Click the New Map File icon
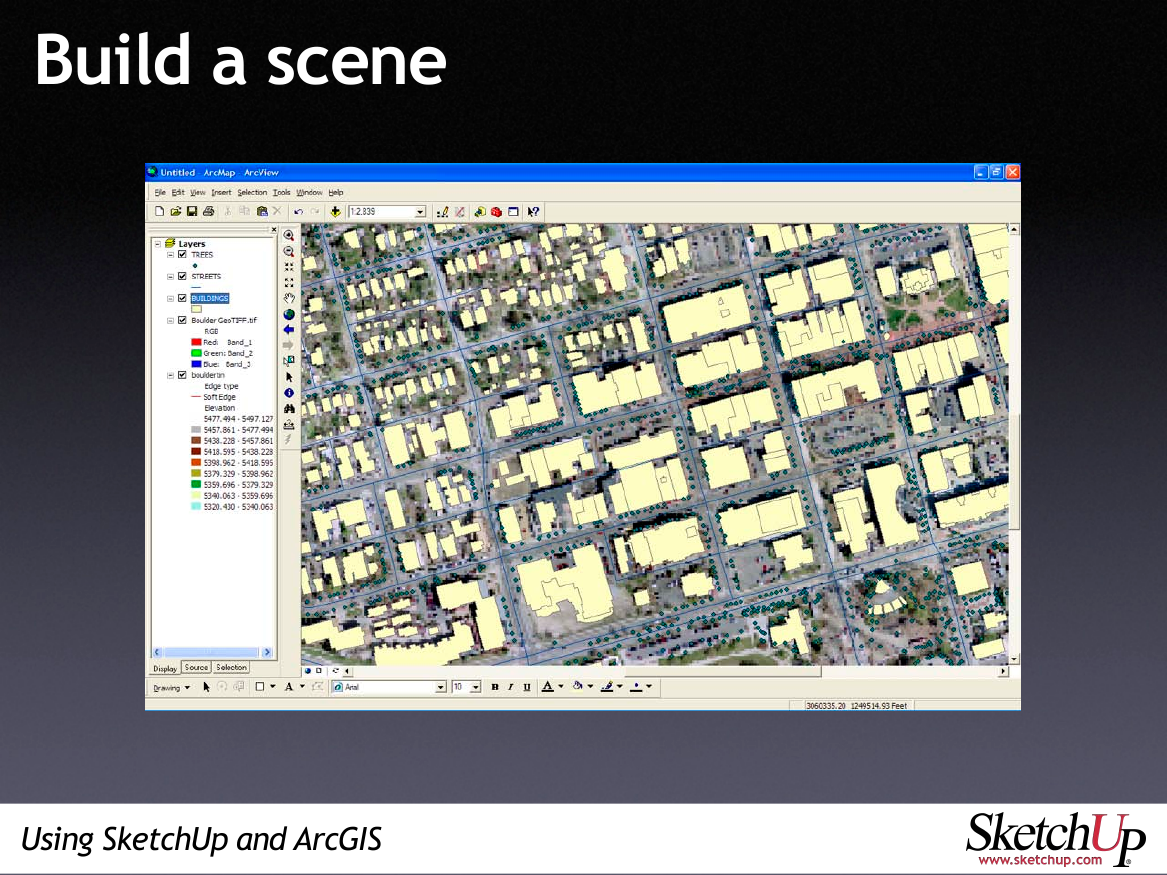This screenshot has width=1167, height=875. [159, 212]
